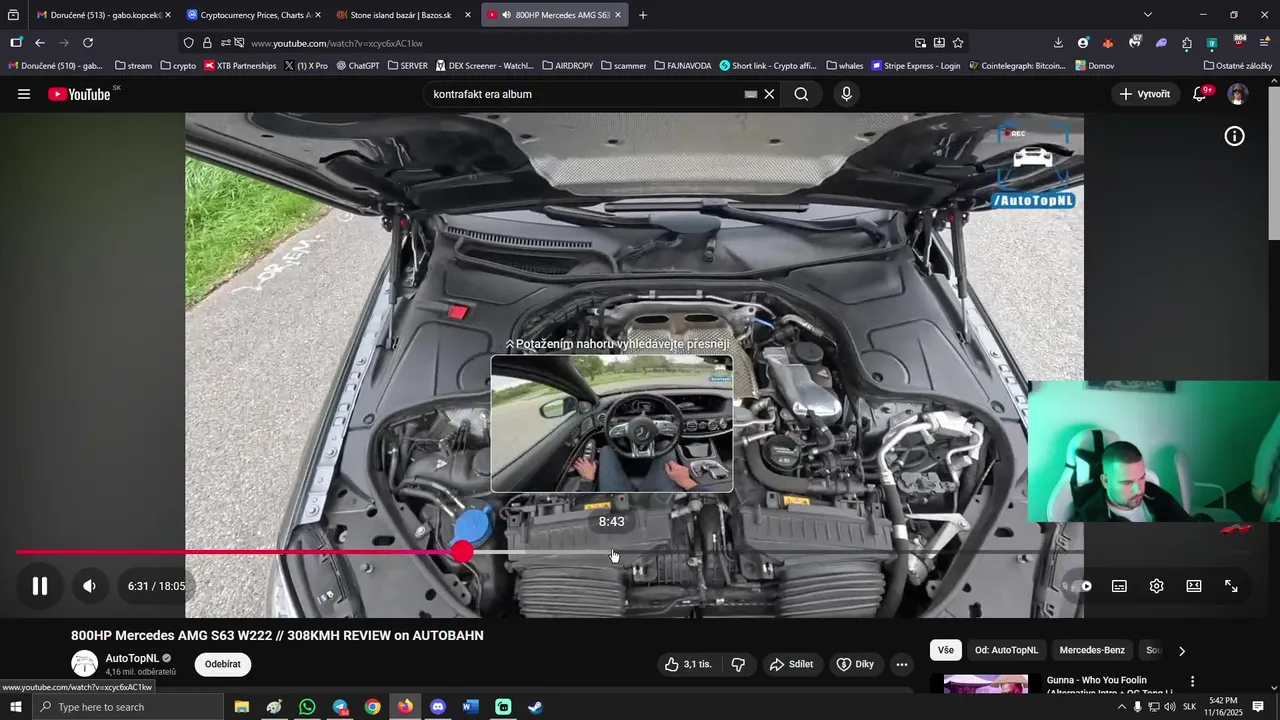Viewport: 1280px width, 720px height.
Task: Submit search with magnifier button
Action: tap(801, 94)
